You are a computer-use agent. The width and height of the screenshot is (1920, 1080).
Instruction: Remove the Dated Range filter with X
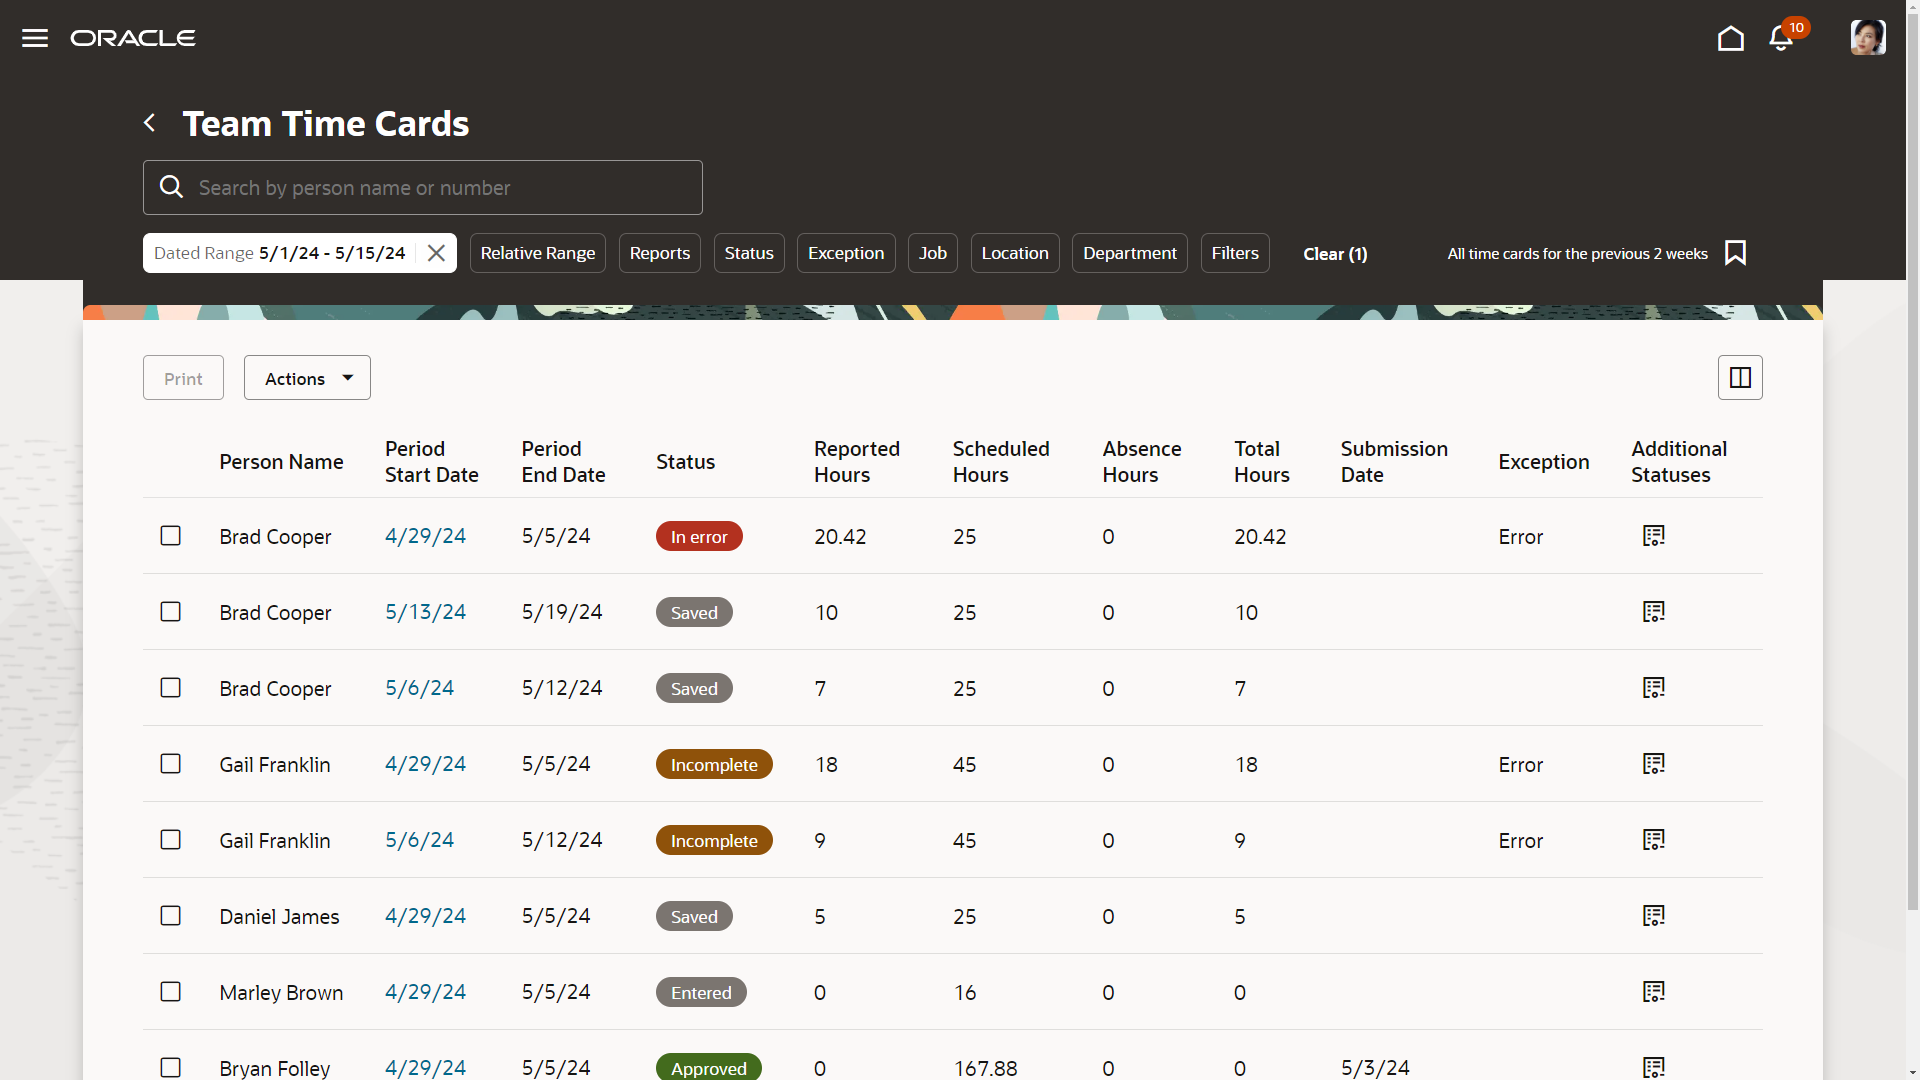(436, 253)
